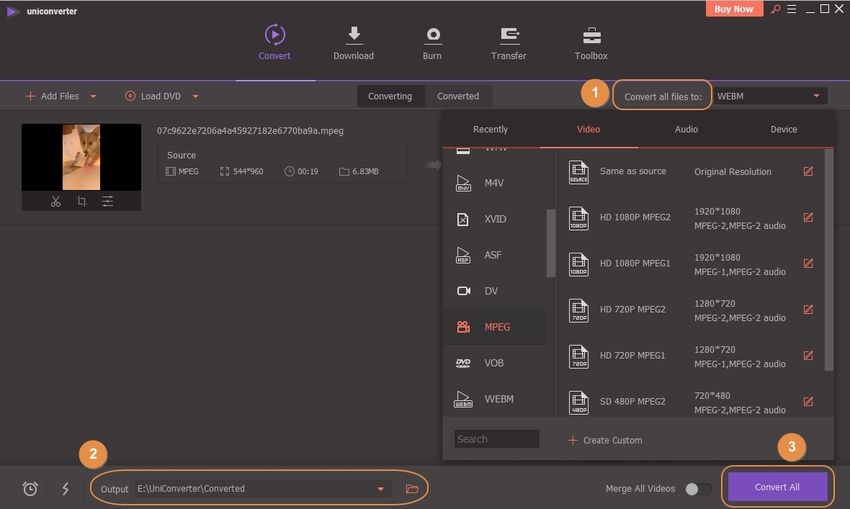The height and width of the screenshot is (509, 850).
Task: Open the Toolbox section
Action: 591,42
